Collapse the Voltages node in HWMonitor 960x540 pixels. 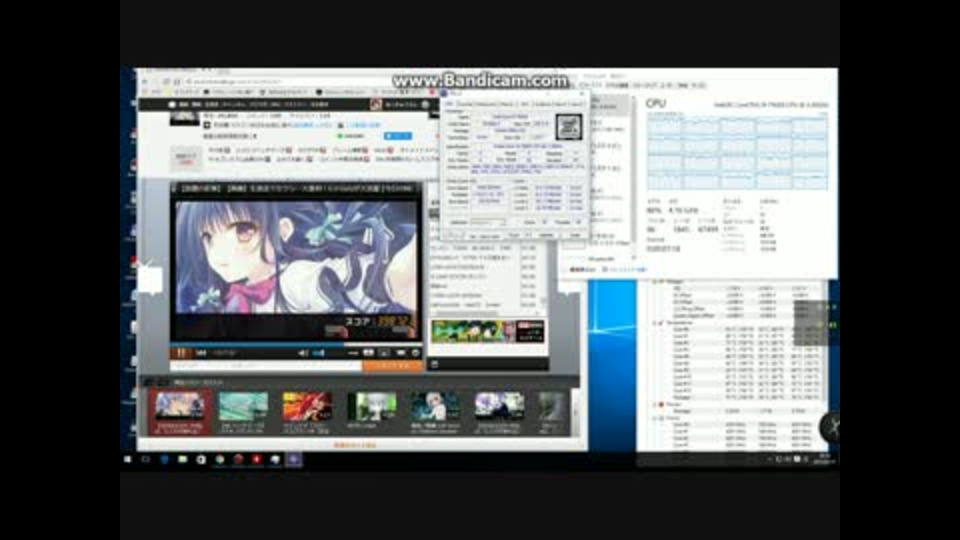coord(654,282)
